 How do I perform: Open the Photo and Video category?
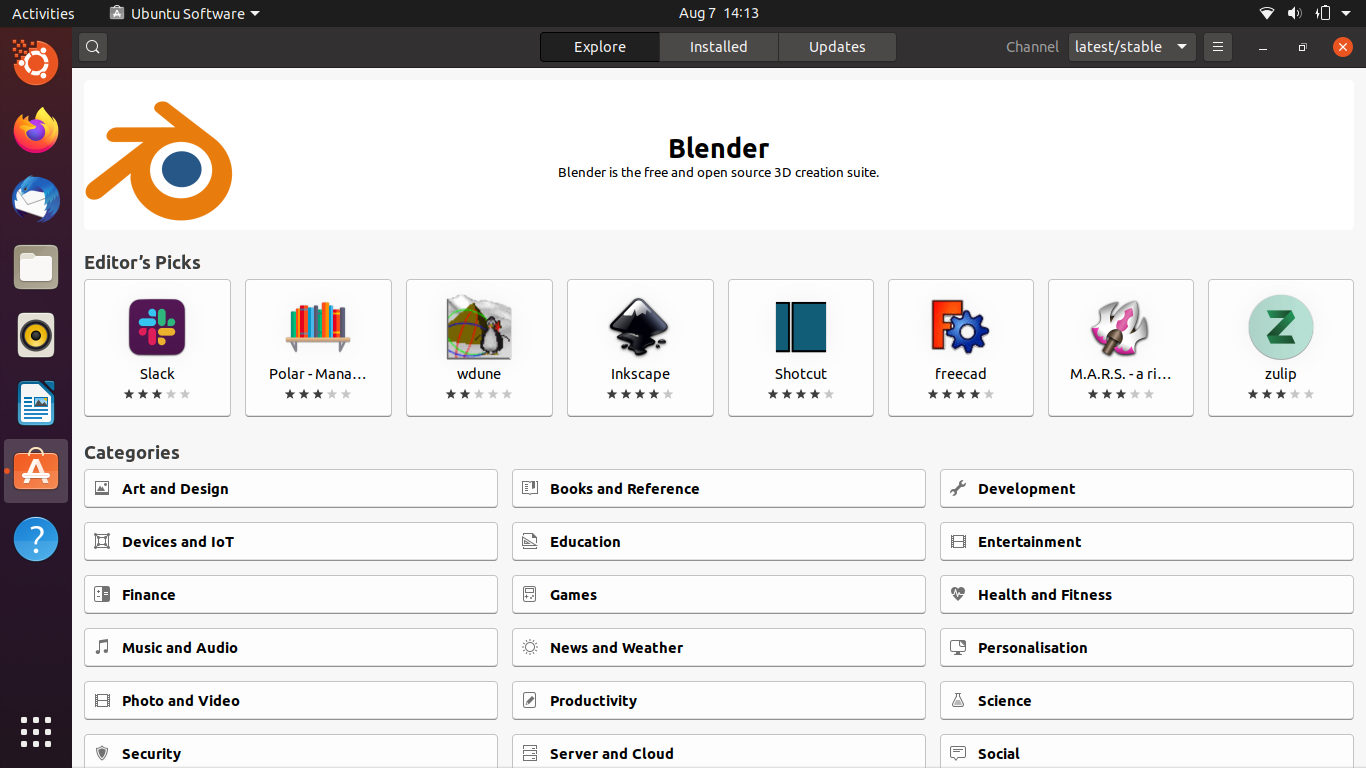point(291,700)
